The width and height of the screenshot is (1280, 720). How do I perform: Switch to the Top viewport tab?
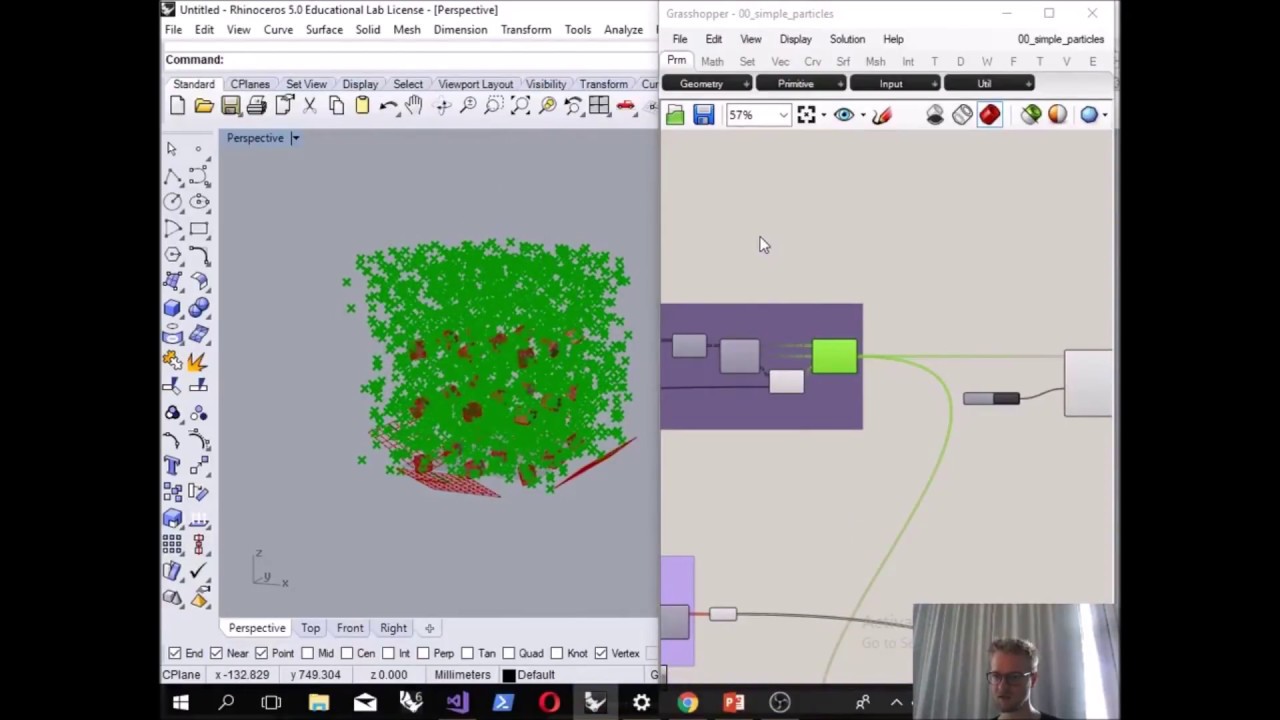pos(310,628)
